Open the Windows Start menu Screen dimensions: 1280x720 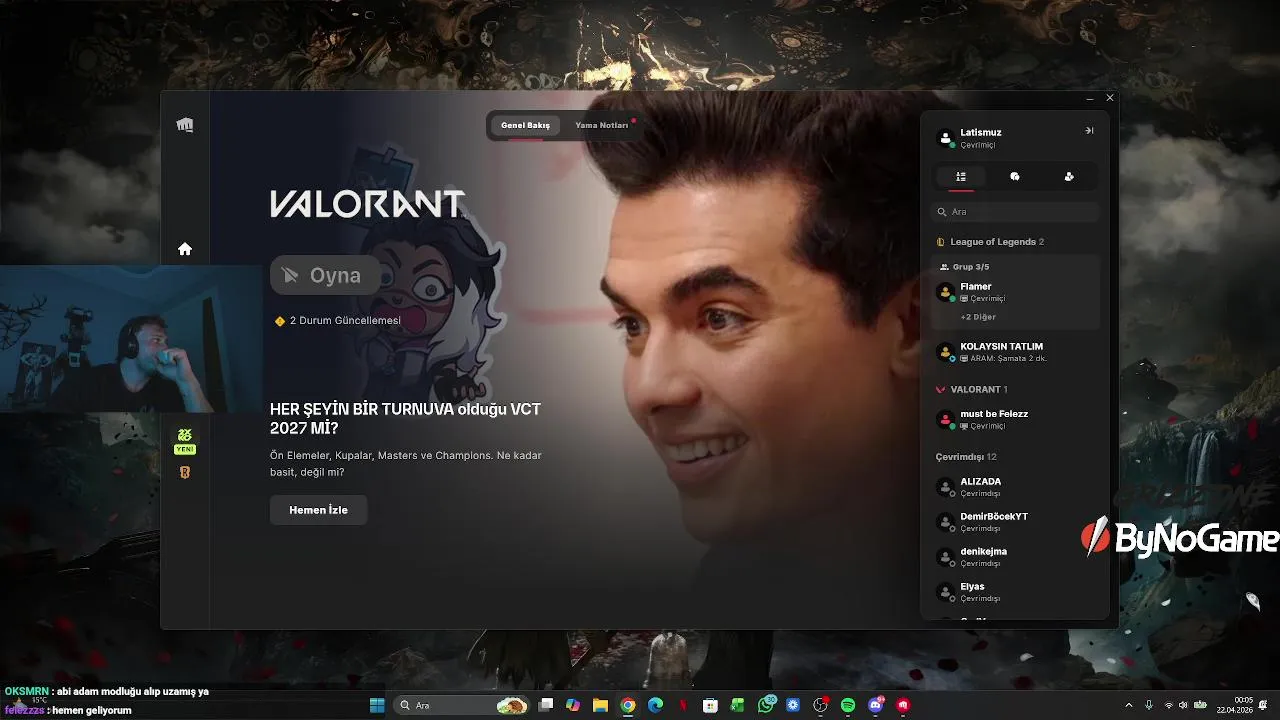pos(377,705)
